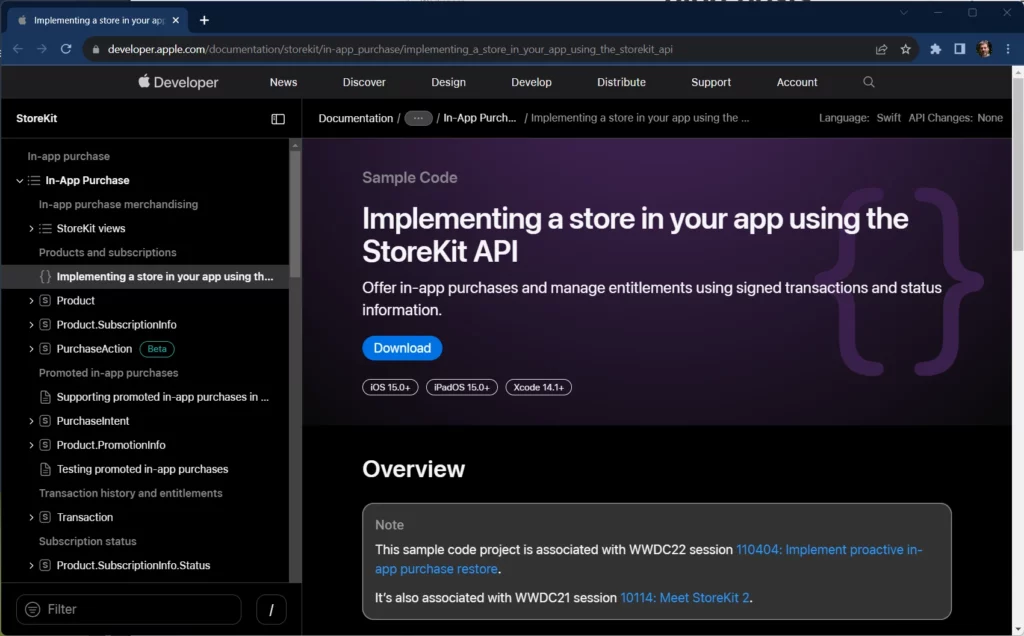Click the browser forward arrow
The width and height of the screenshot is (1024, 636).
[42, 49]
